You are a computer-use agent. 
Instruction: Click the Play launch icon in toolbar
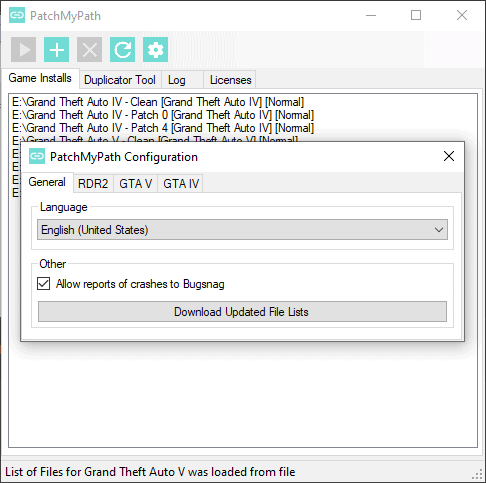[x=23, y=50]
